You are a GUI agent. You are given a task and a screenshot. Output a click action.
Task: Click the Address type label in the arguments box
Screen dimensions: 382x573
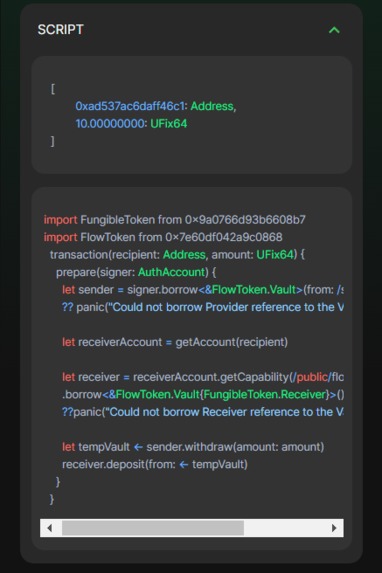coord(212,106)
